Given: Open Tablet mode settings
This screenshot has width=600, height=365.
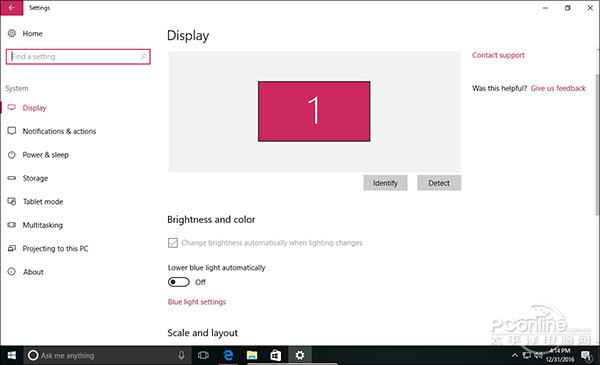Looking at the screenshot, I should (x=43, y=202).
